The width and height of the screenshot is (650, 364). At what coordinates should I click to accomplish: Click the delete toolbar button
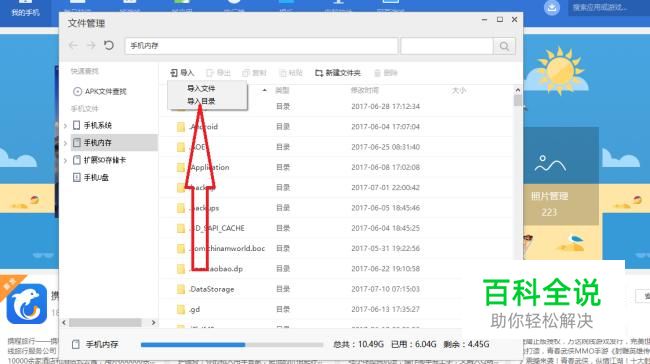pyautogui.click(x=386, y=73)
